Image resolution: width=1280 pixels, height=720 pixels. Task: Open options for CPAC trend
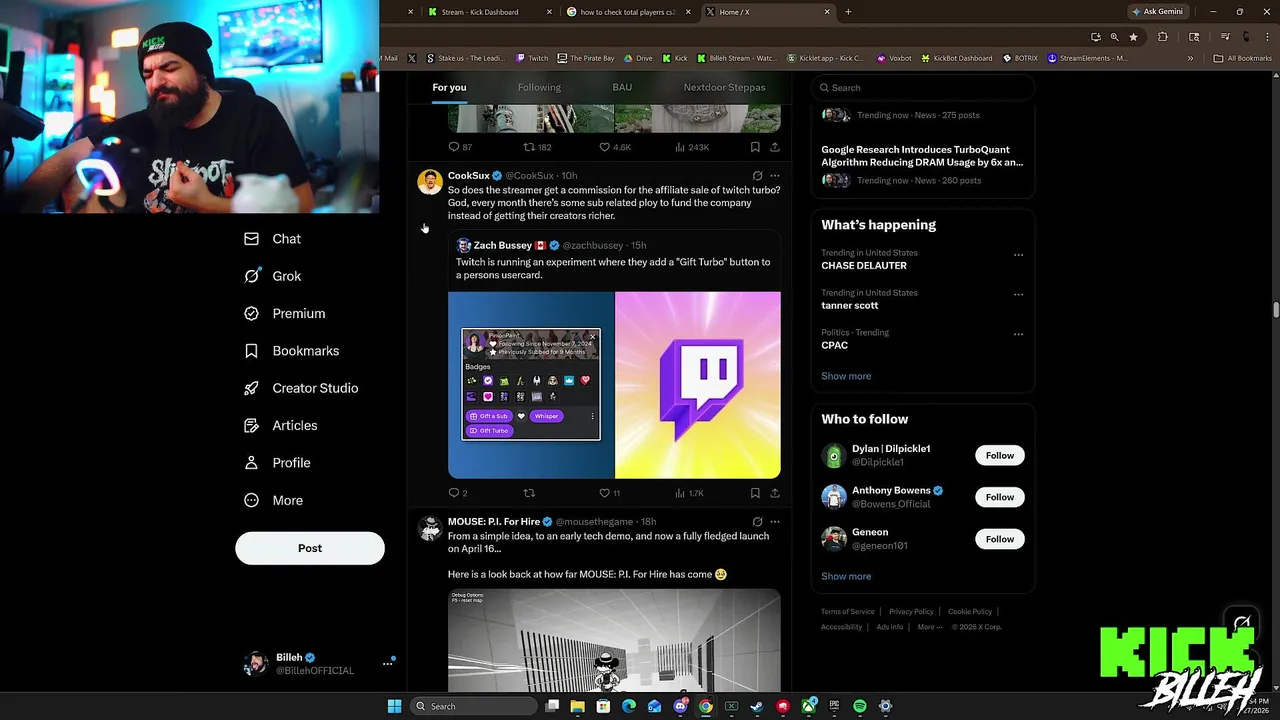[1018, 334]
